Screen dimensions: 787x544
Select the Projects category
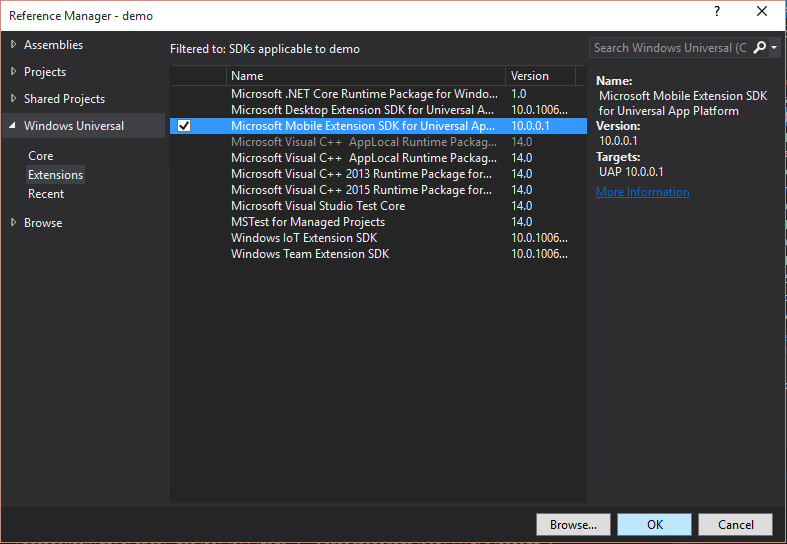point(45,72)
